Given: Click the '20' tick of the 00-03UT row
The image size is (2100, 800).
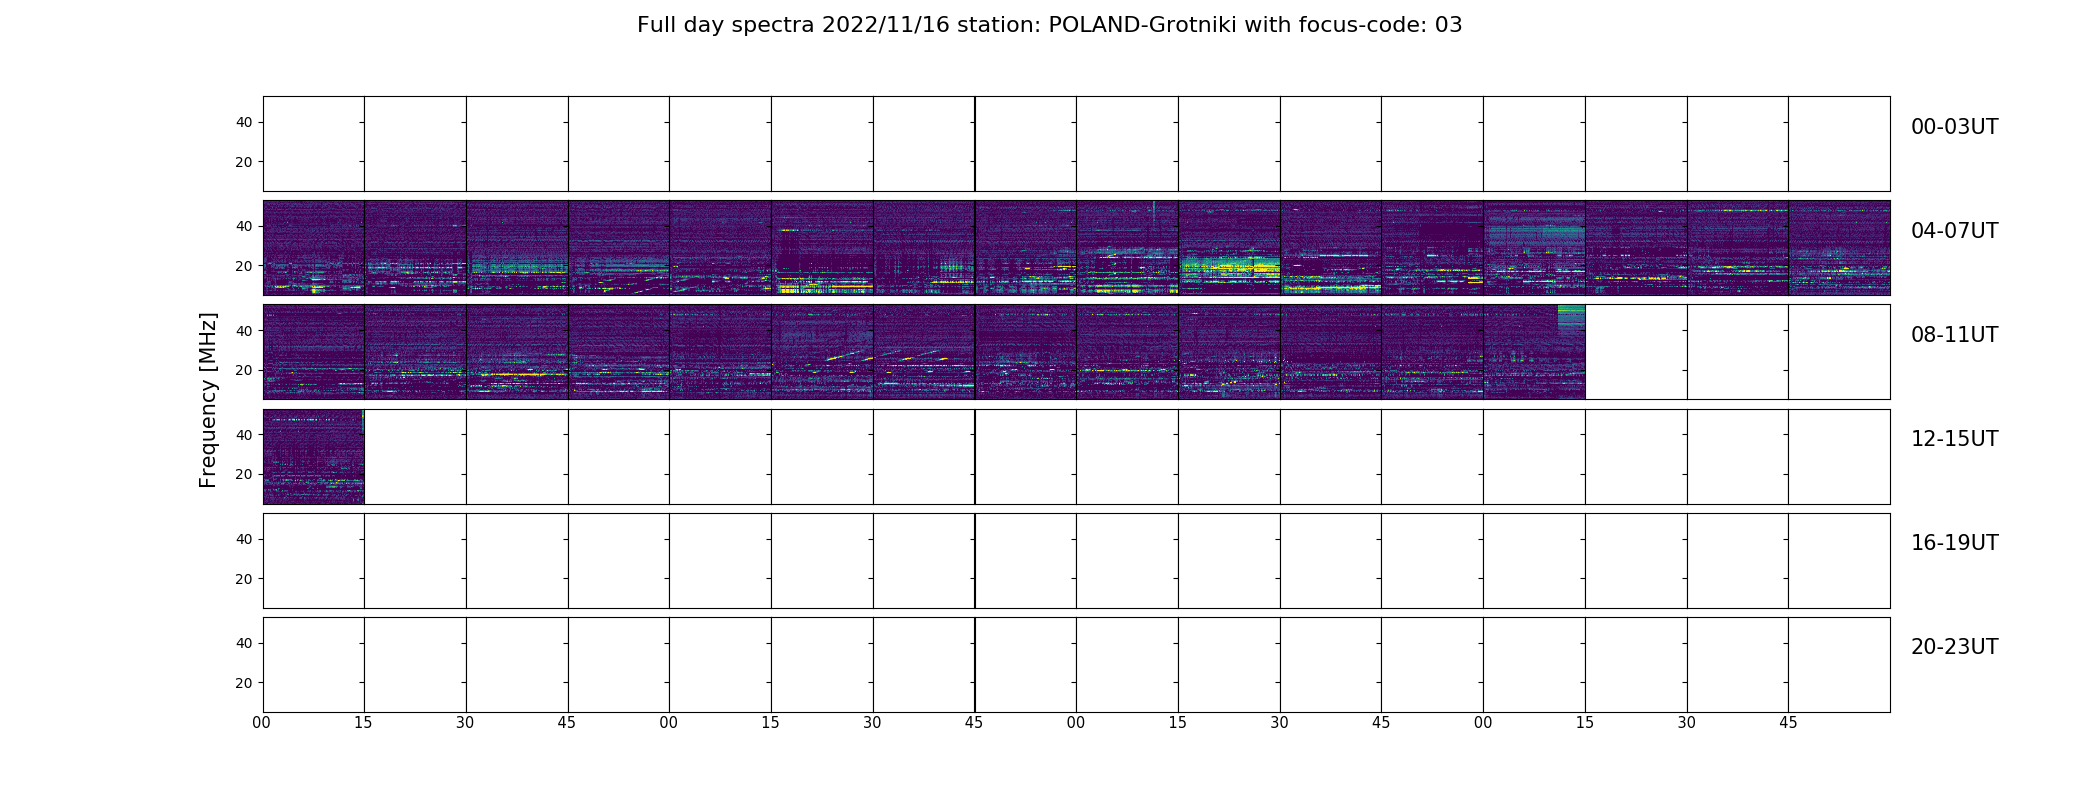Looking at the screenshot, I should [x=244, y=162].
